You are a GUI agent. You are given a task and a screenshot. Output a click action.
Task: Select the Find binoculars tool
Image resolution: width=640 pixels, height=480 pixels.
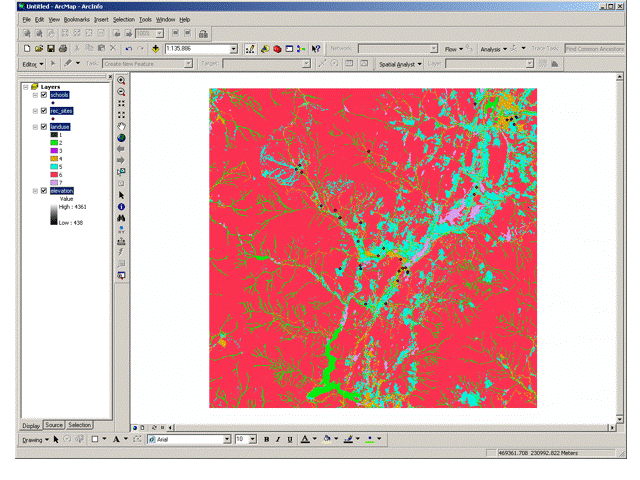coord(121,218)
